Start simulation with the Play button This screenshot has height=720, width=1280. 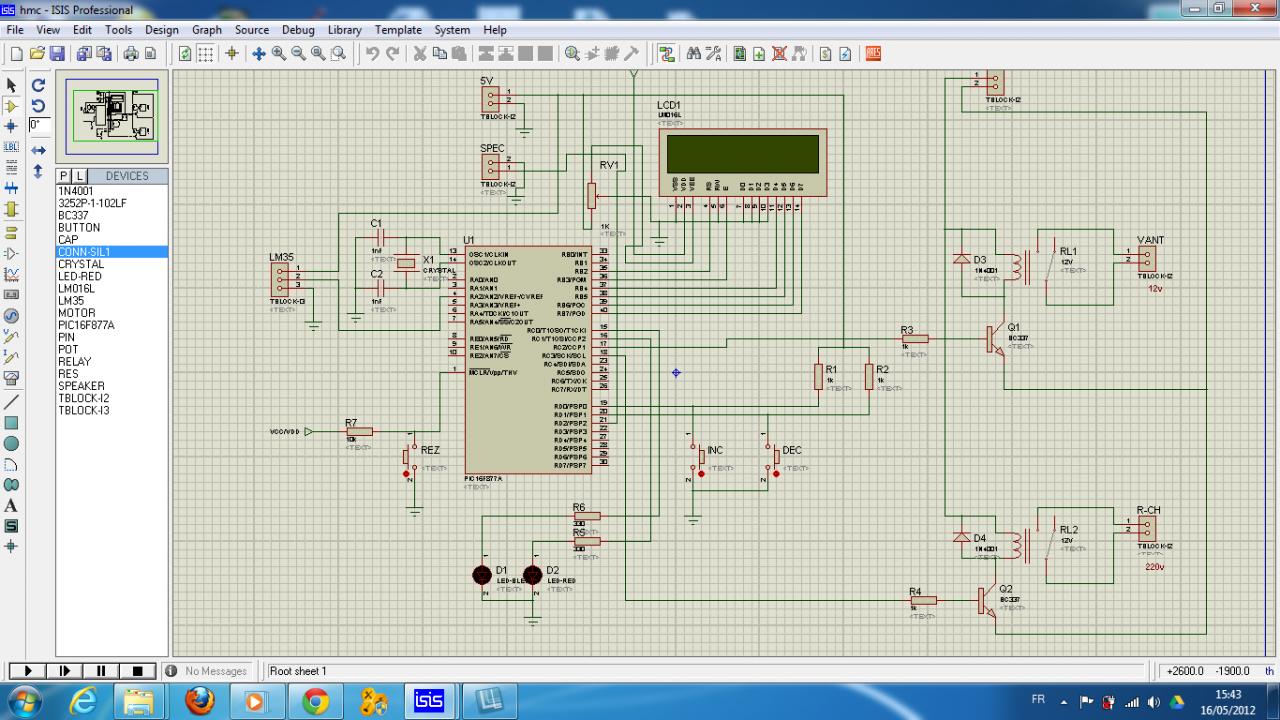(28, 671)
